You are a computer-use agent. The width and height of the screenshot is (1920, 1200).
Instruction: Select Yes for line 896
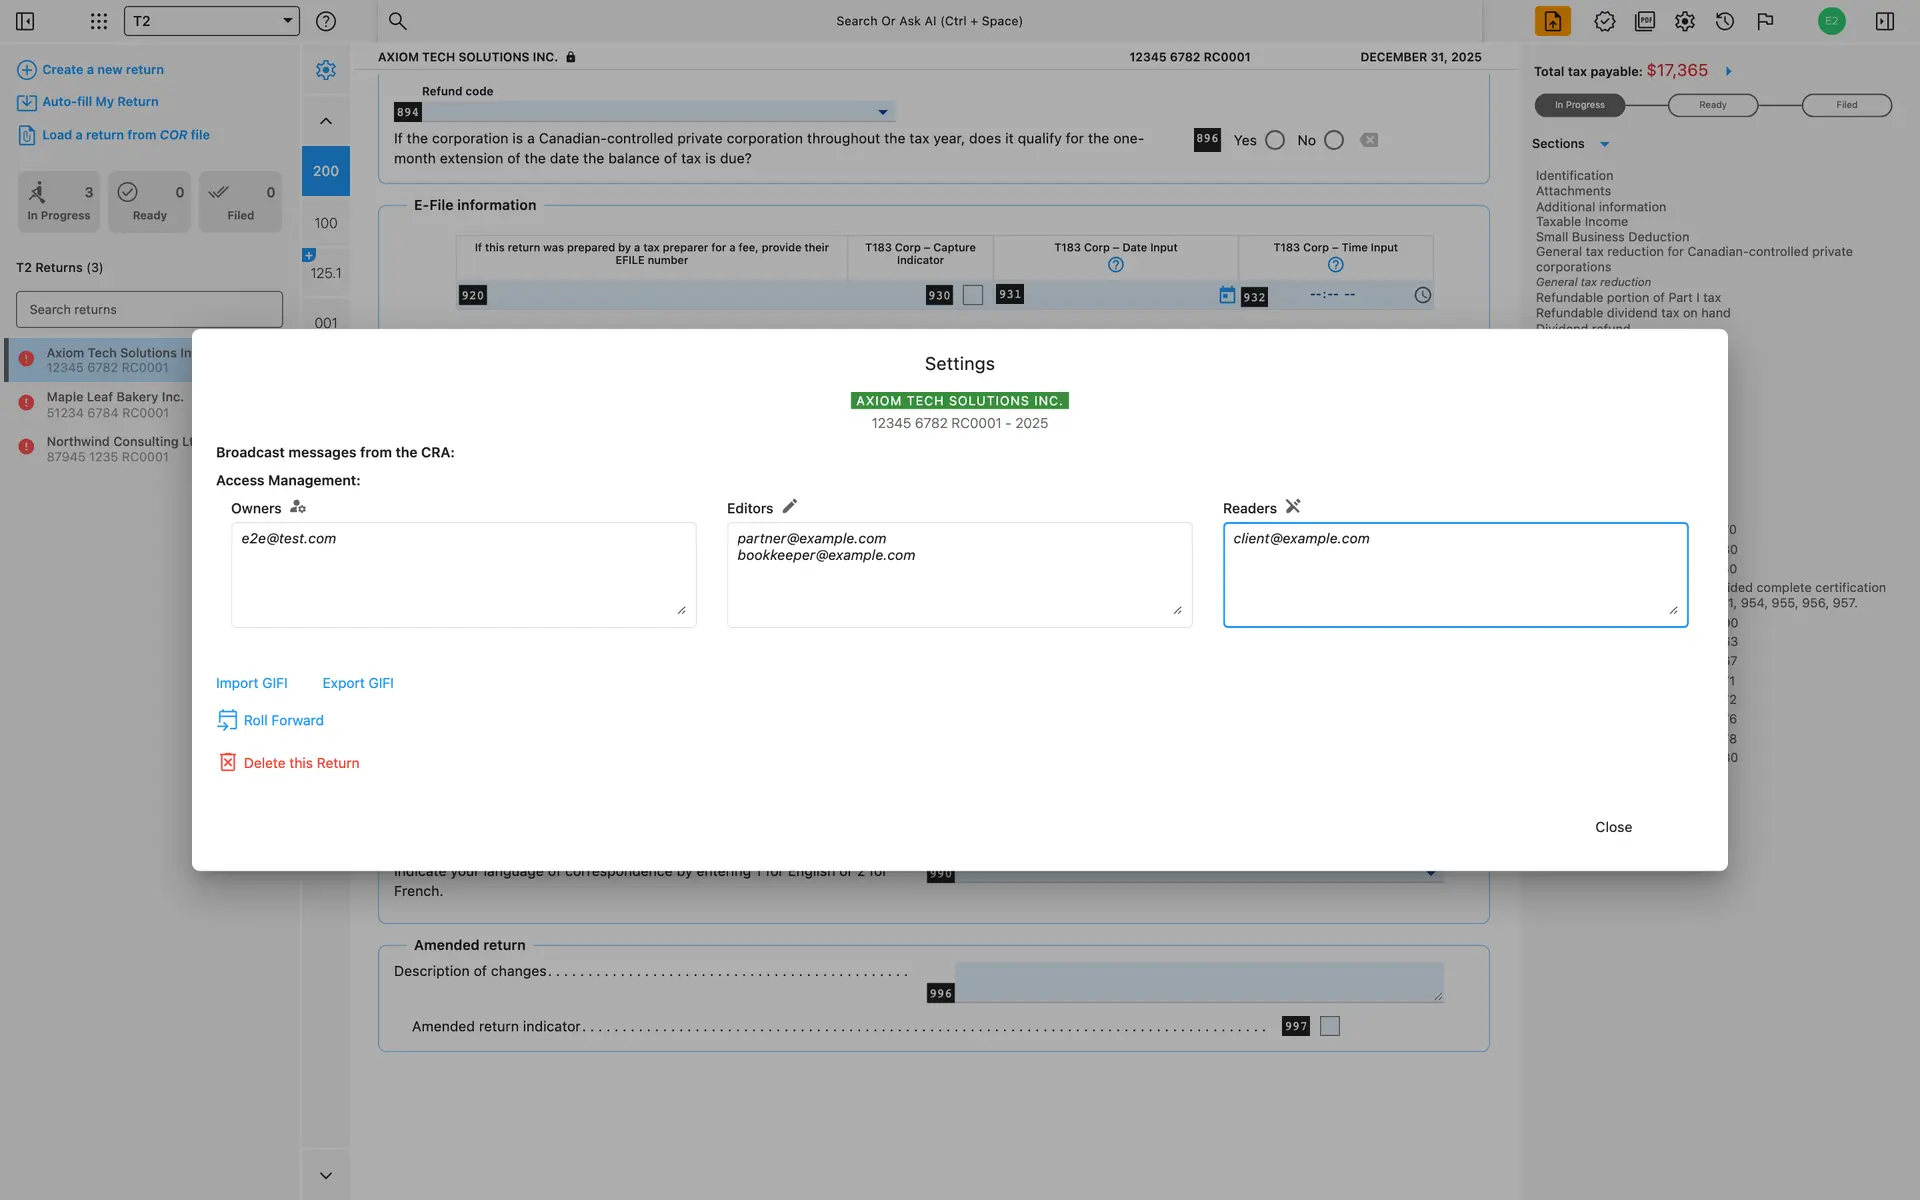coord(1274,140)
